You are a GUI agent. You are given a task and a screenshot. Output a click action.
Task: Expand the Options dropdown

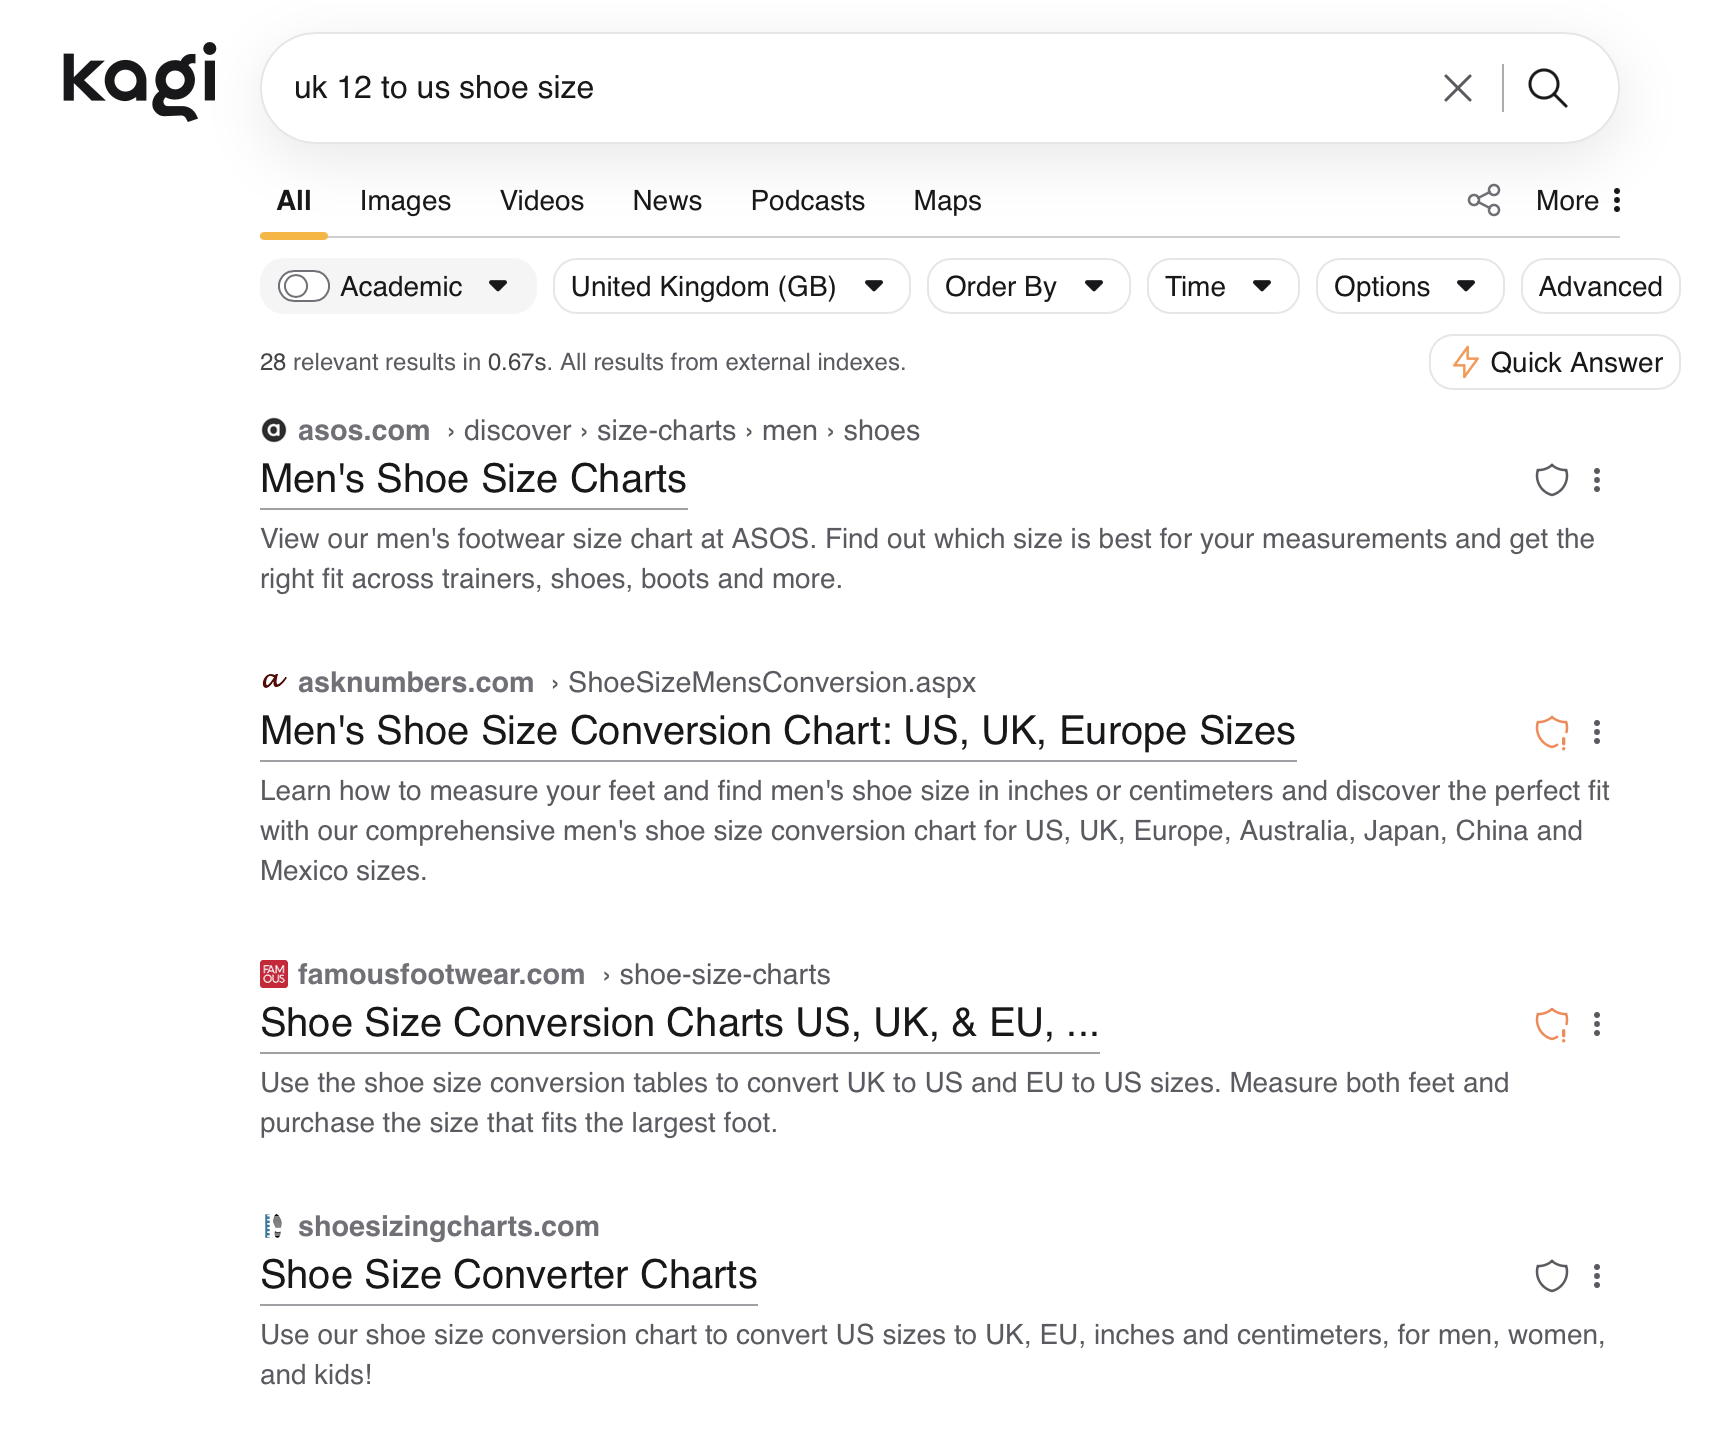[1408, 286]
